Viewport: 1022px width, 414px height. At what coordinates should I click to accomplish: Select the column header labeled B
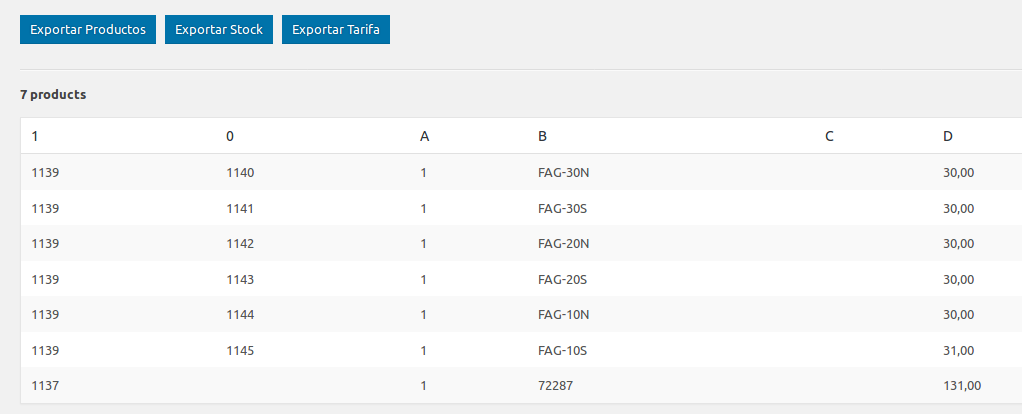[542, 136]
